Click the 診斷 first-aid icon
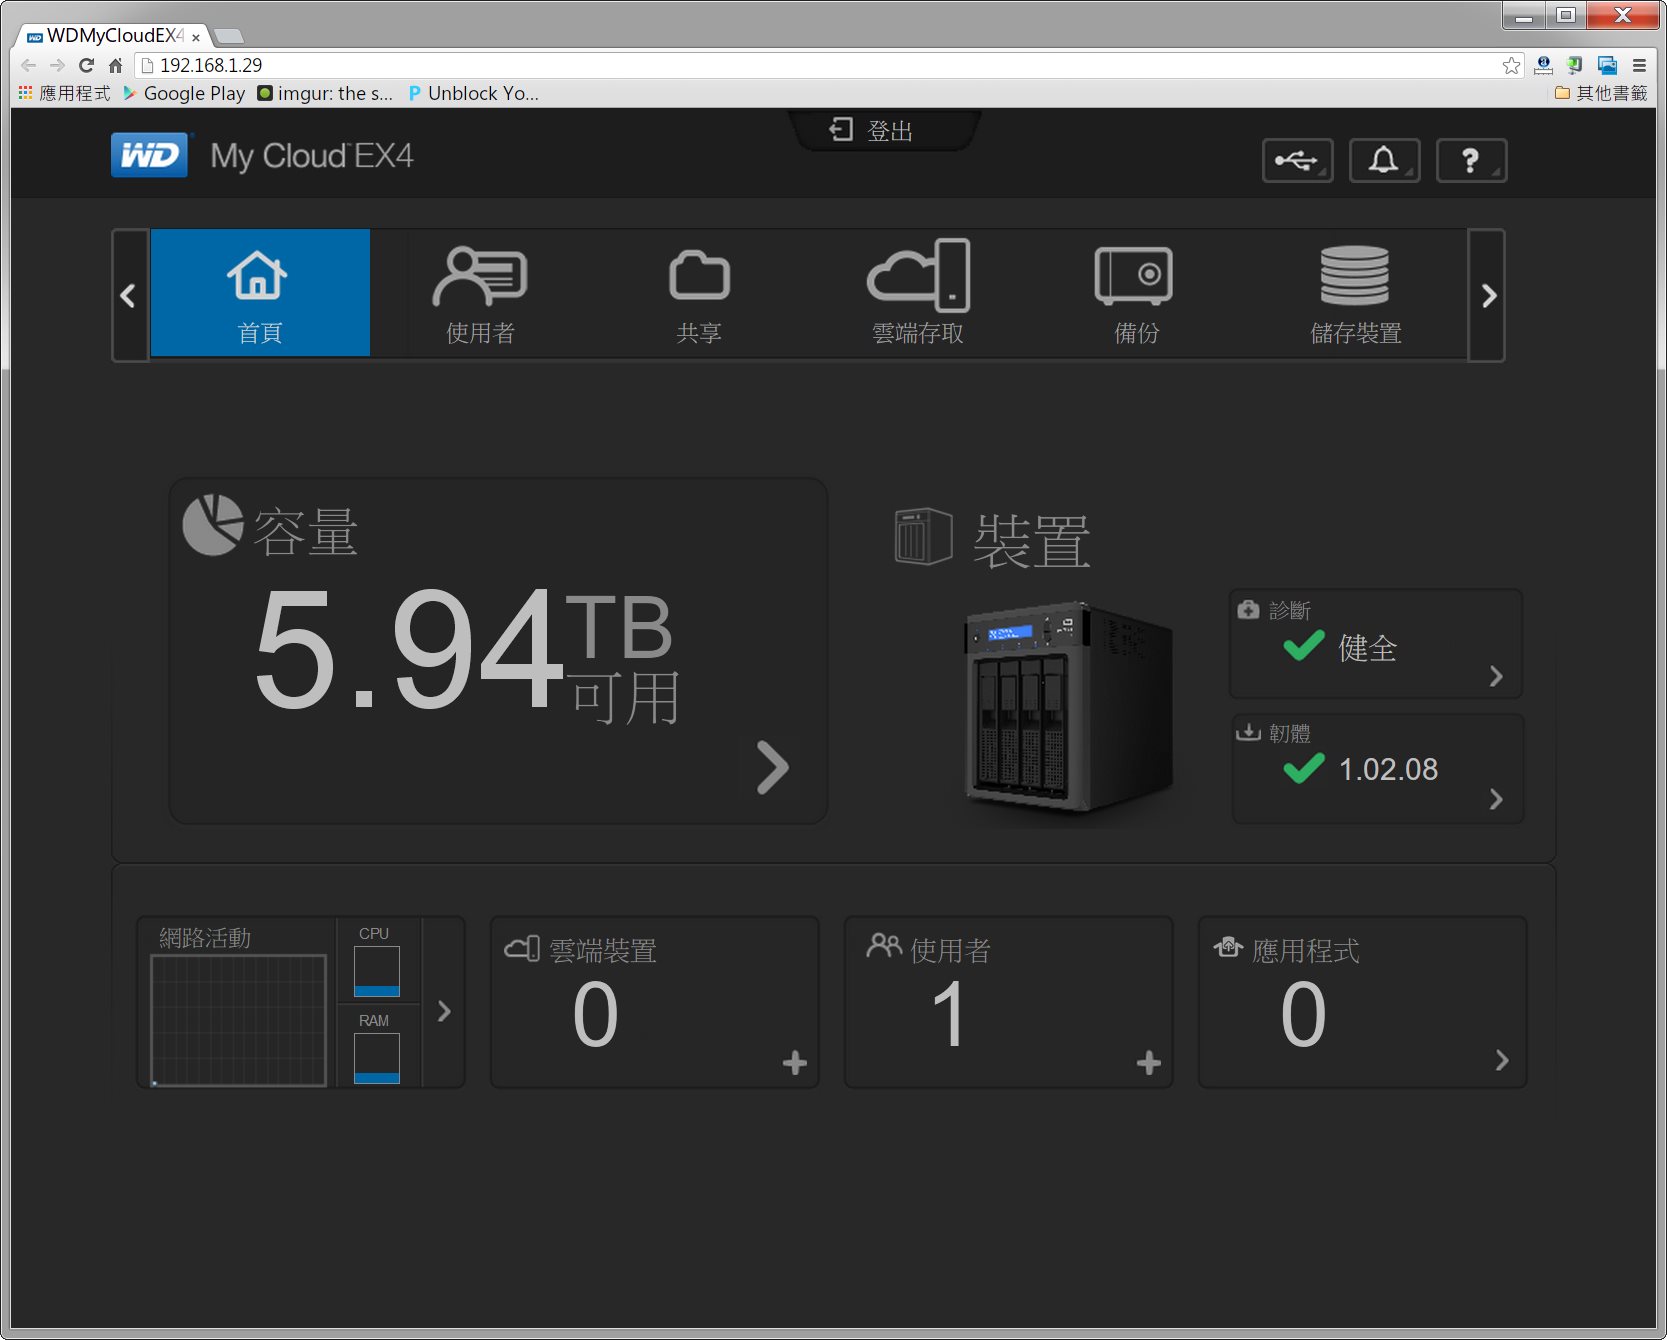 pos(1248,609)
